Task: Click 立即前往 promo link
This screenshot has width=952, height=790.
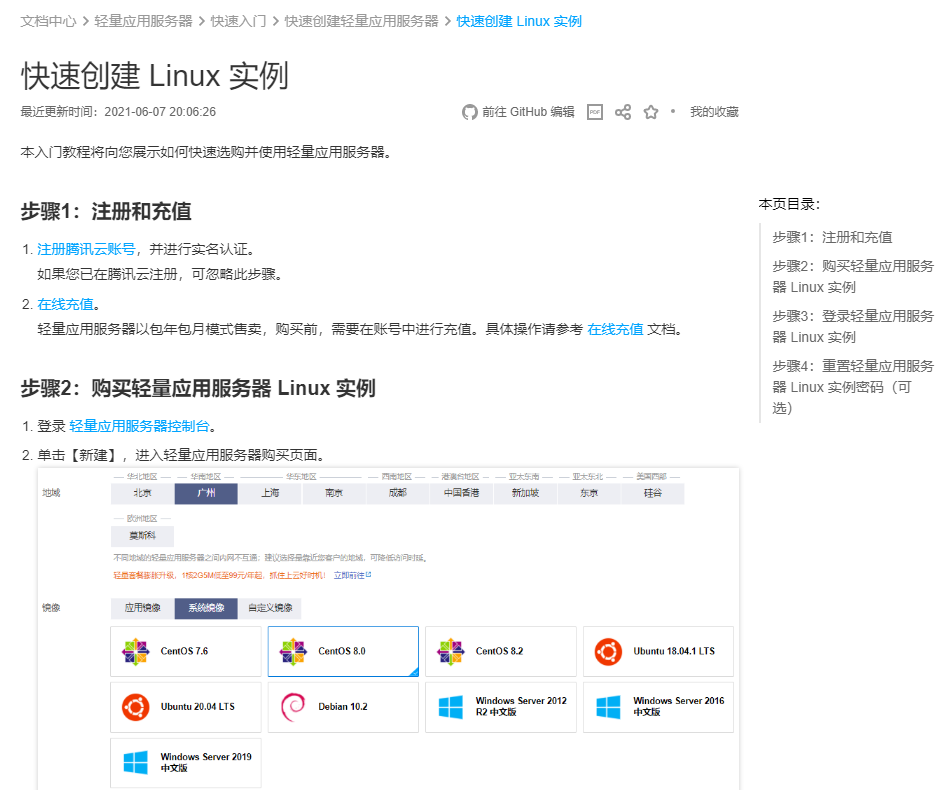Action: (352, 575)
